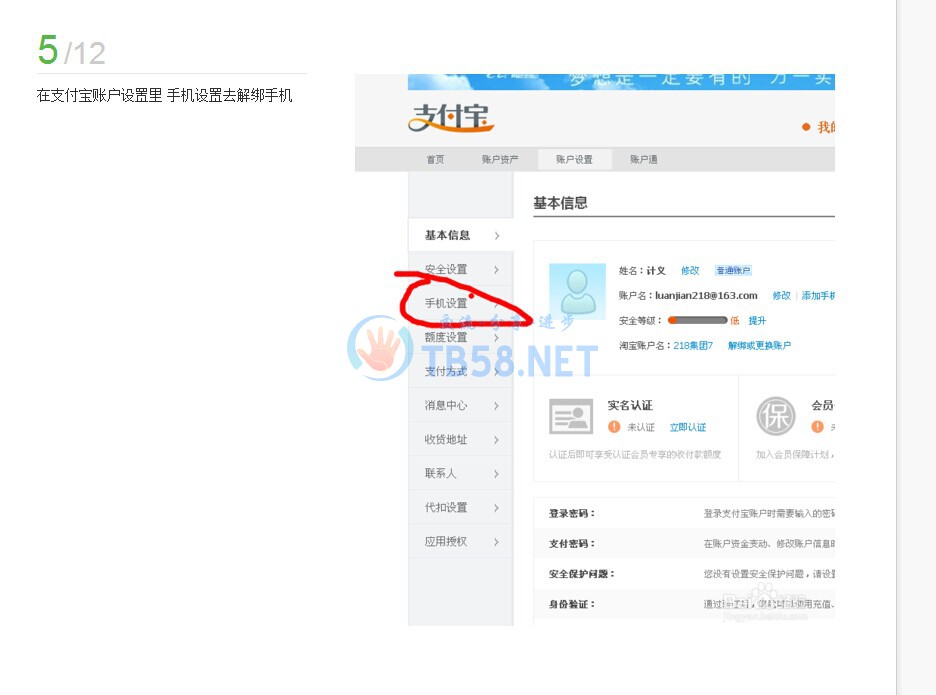This screenshot has height=695, width=936.
Task: Click the 实名认证 ID card icon
Action: tap(570, 416)
